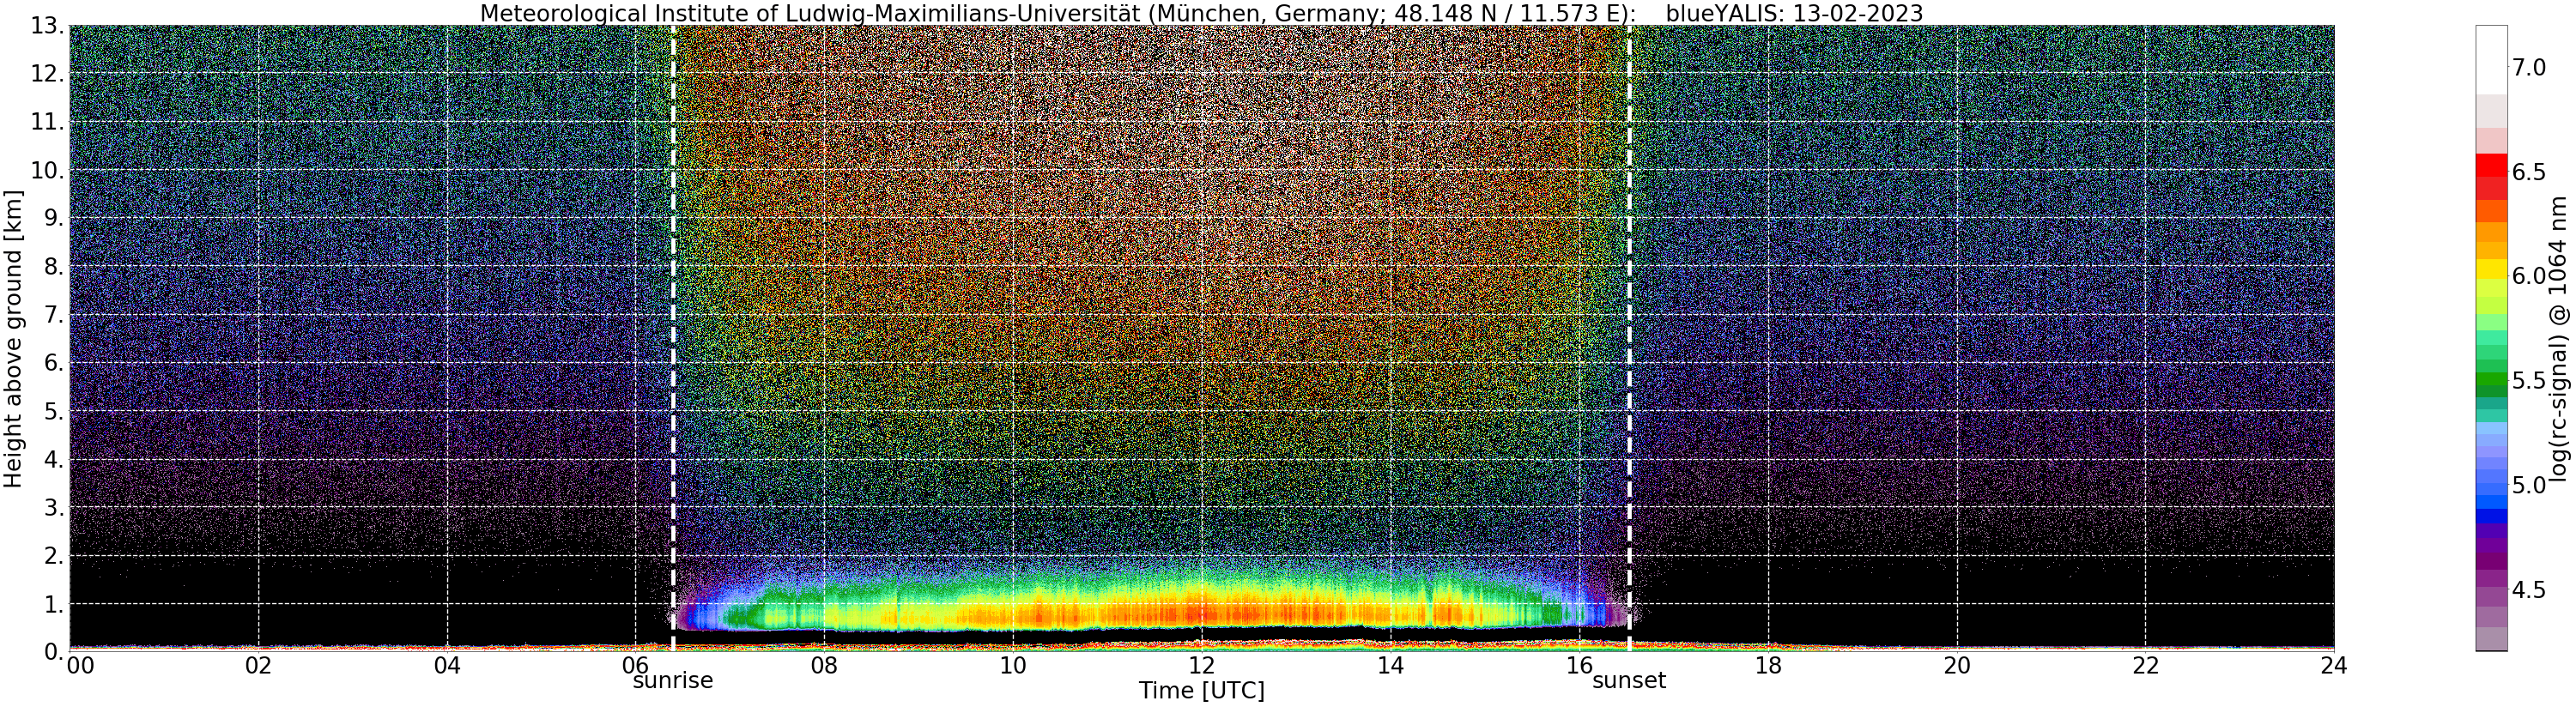
Task: Click the blue colorbar segment near 5.0
Action: point(2491,487)
